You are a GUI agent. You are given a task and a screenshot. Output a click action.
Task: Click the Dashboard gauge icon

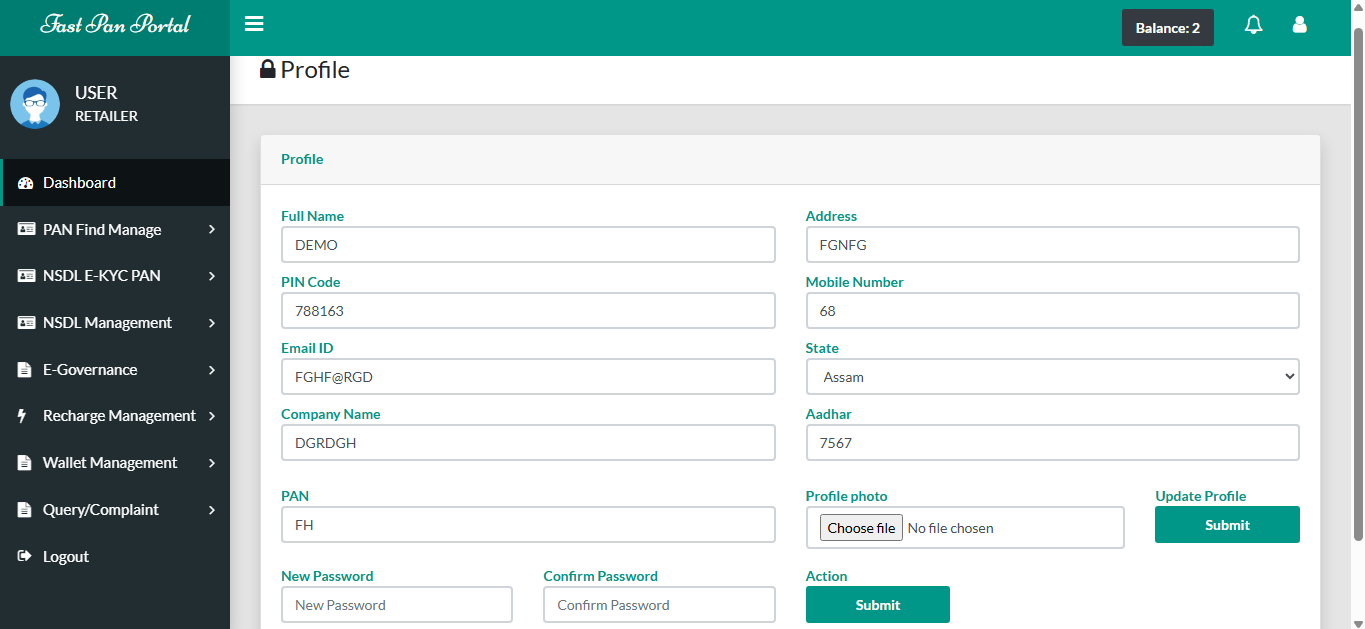coord(26,183)
